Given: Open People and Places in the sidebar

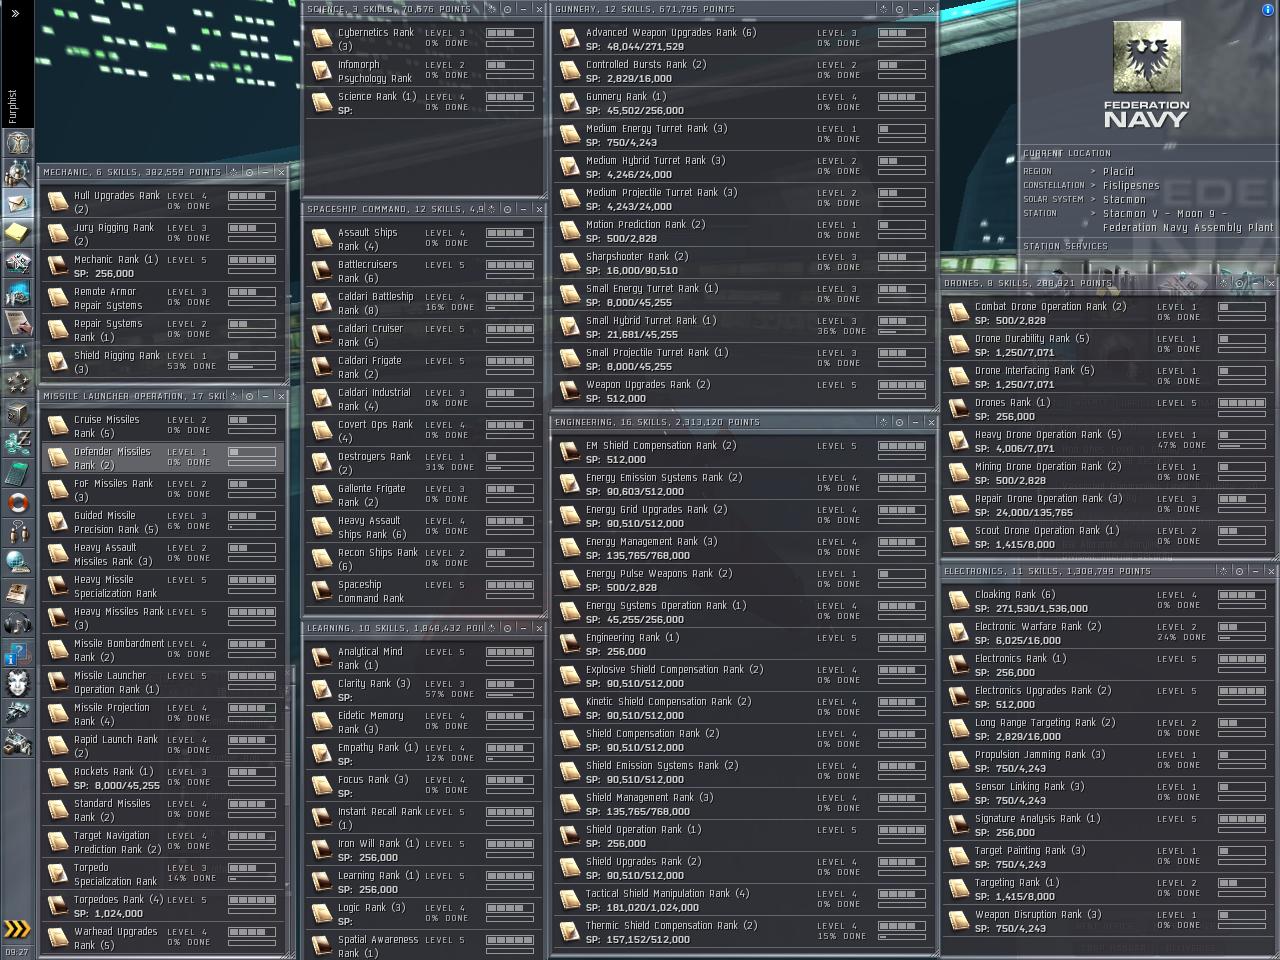Looking at the screenshot, I should pyautogui.click(x=17, y=172).
